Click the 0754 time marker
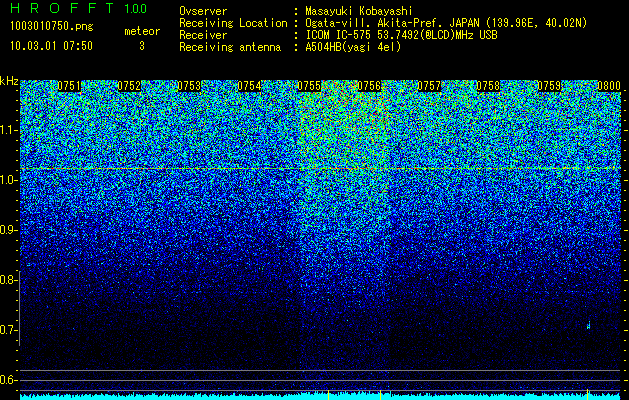 pyautogui.click(x=249, y=86)
